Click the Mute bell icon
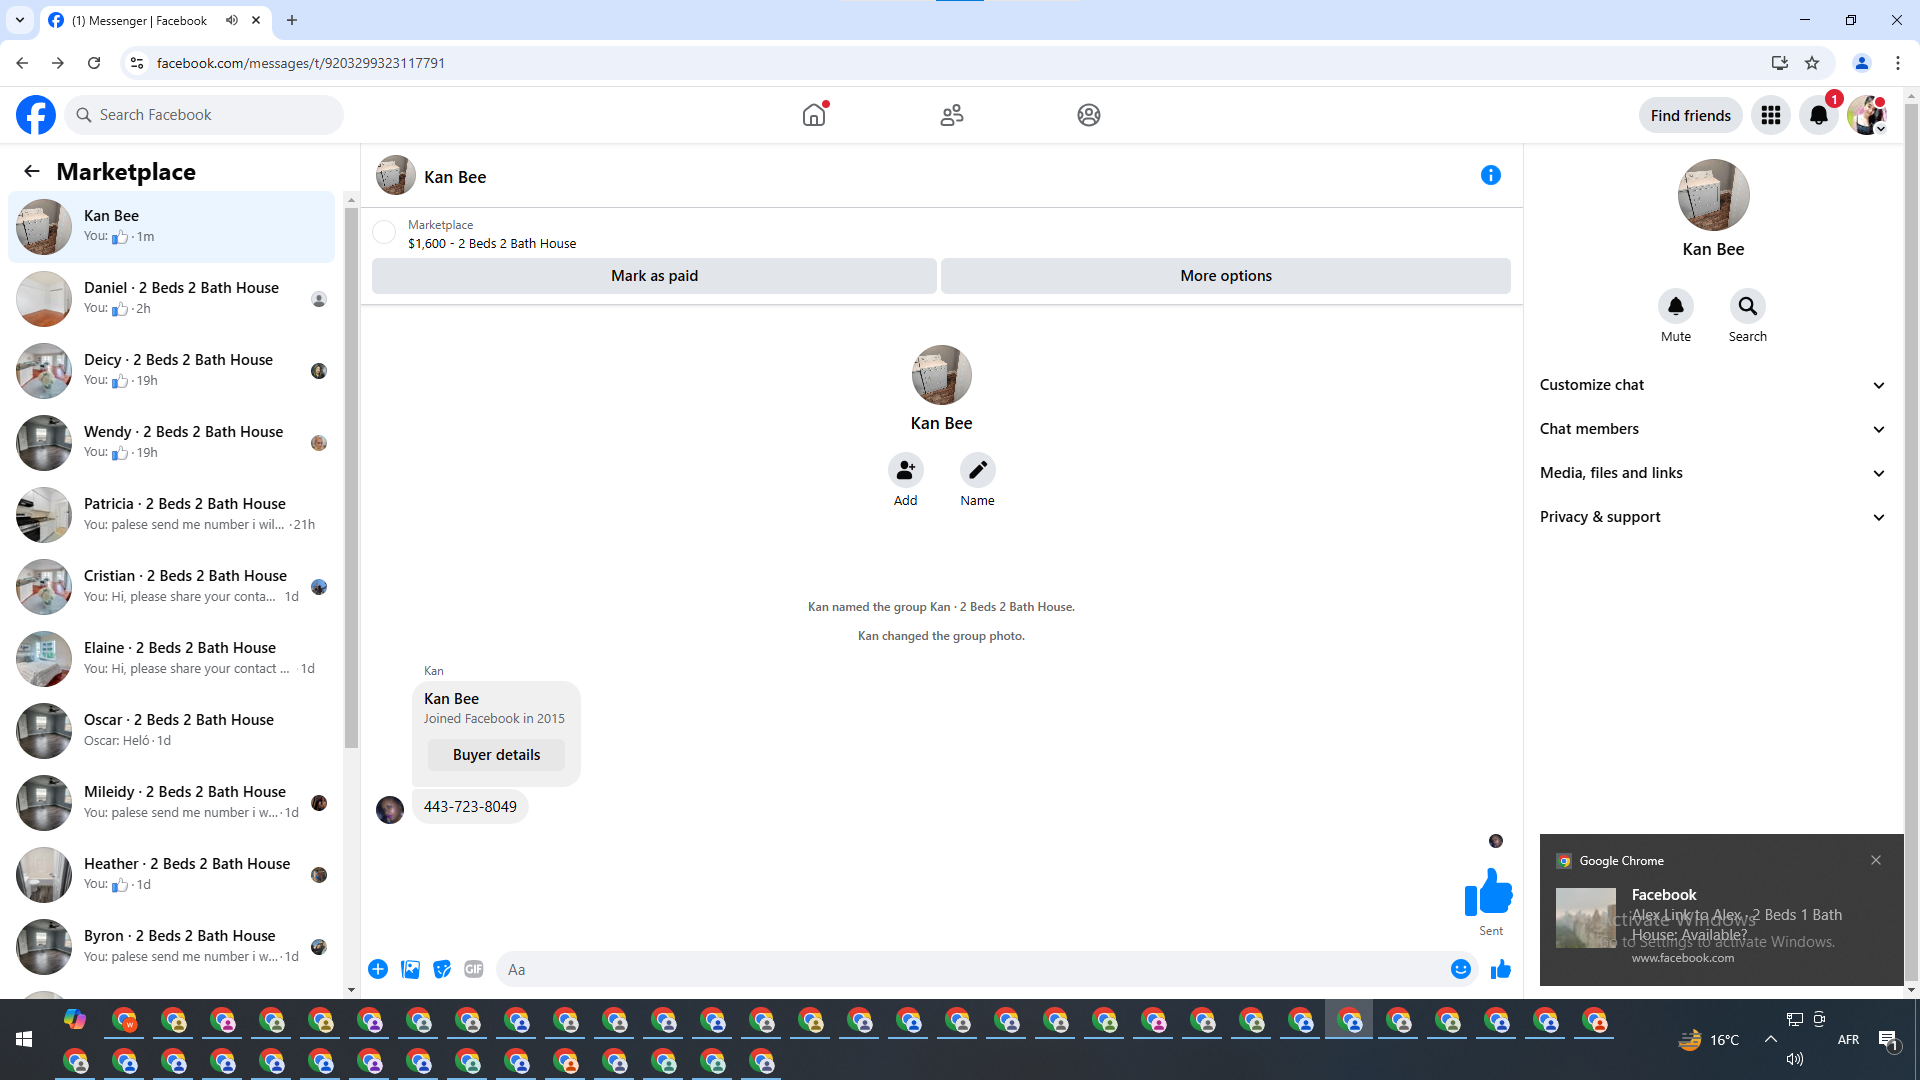Image resolution: width=1920 pixels, height=1080 pixels. (1675, 306)
